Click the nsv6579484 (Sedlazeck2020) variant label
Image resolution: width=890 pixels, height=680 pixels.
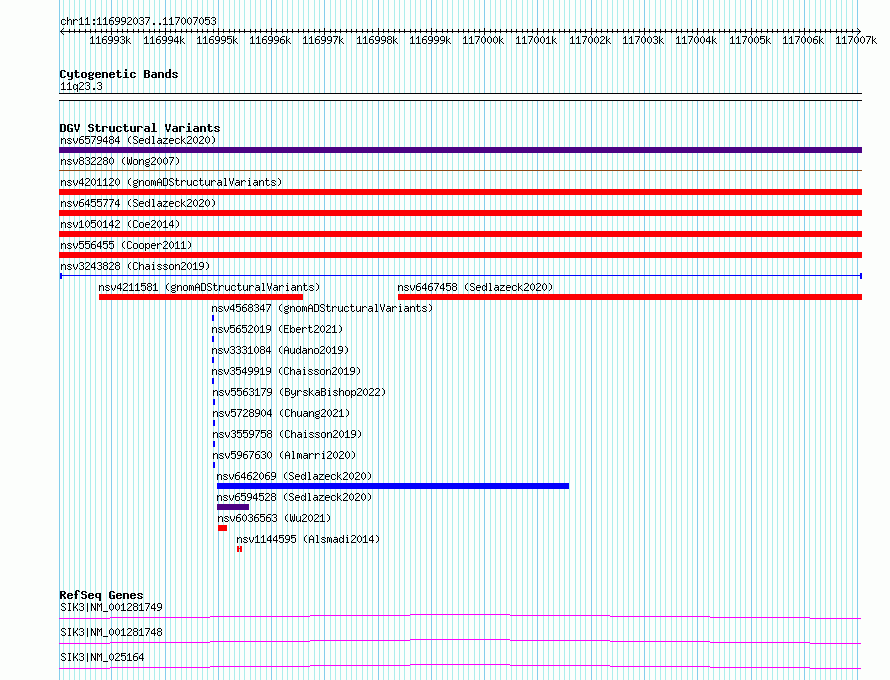point(138,140)
